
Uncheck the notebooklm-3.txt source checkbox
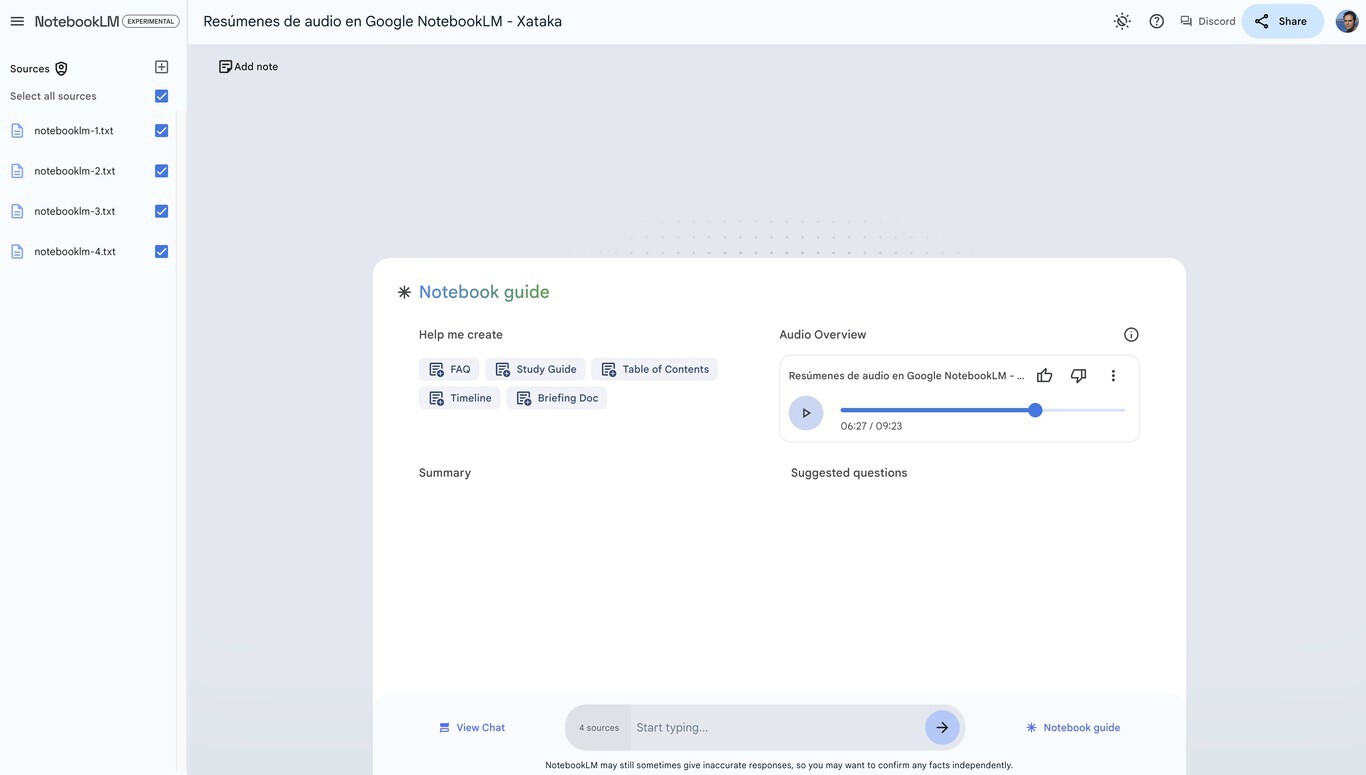pos(162,211)
